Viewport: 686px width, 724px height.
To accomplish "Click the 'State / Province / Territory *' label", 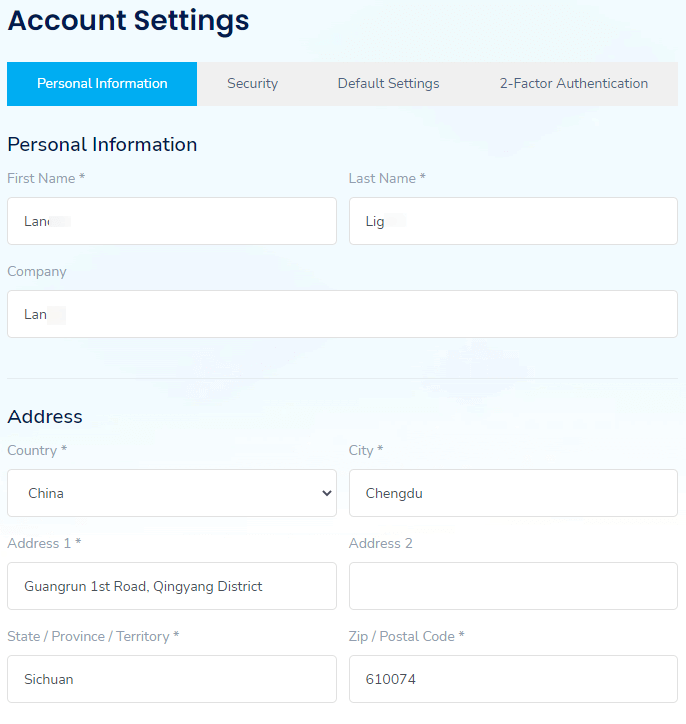I will 93,636.
